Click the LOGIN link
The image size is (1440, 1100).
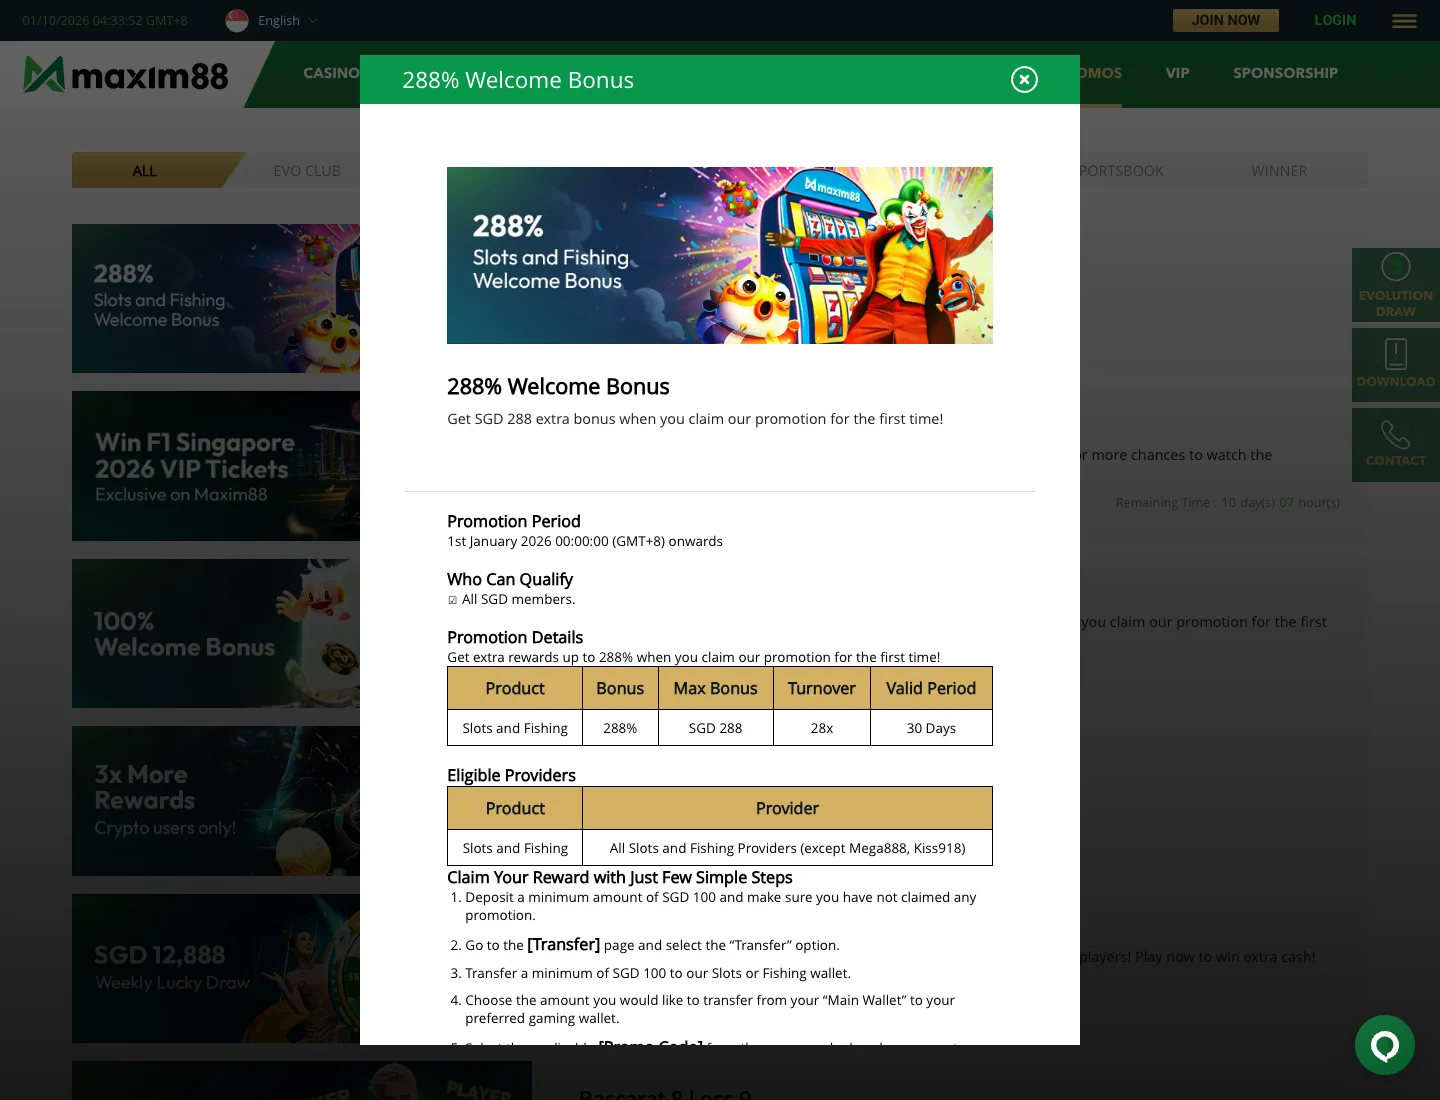(1335, 20)
